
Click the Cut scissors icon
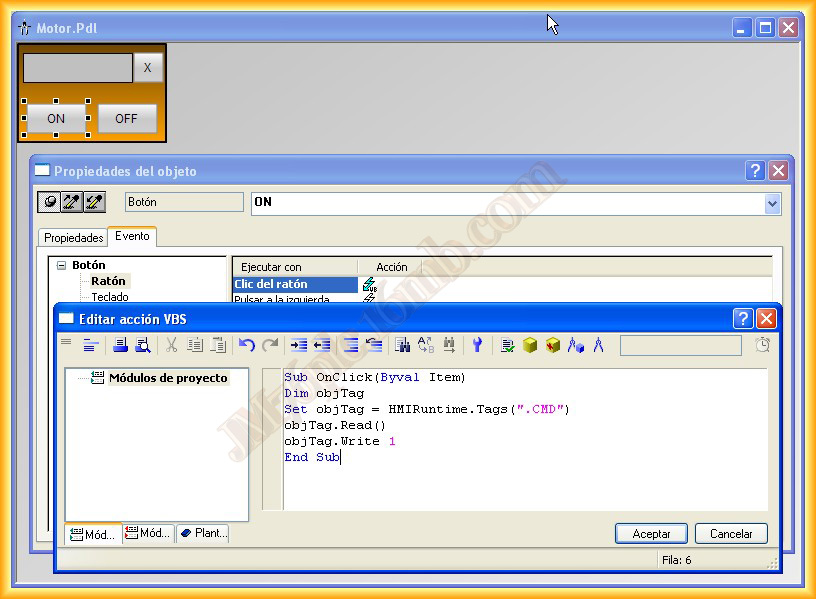(171, 345)
